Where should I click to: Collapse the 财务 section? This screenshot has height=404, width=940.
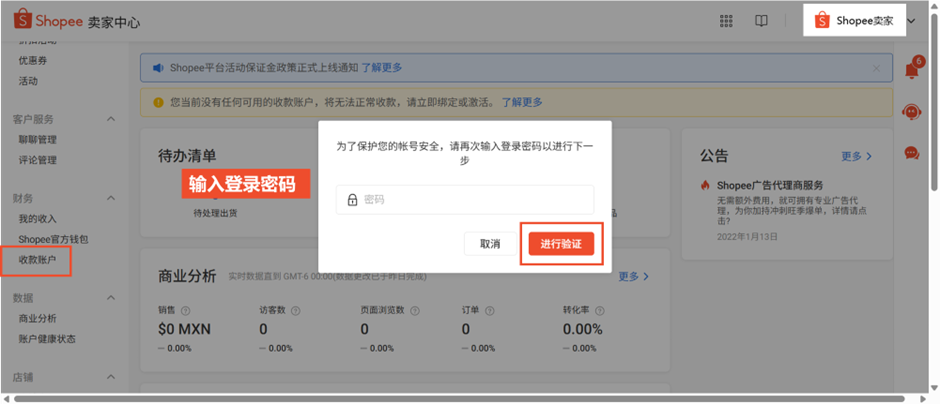[x=111, y=198]
